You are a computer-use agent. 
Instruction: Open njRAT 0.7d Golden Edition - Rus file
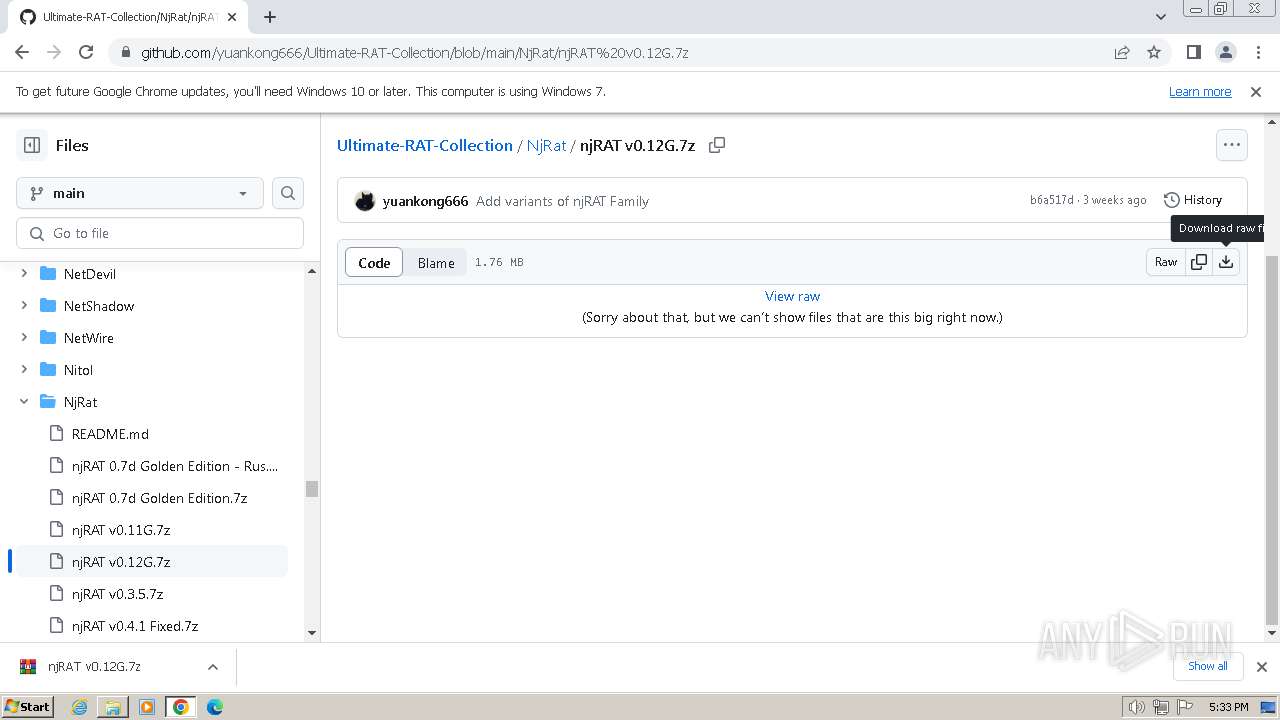(175, 466)
